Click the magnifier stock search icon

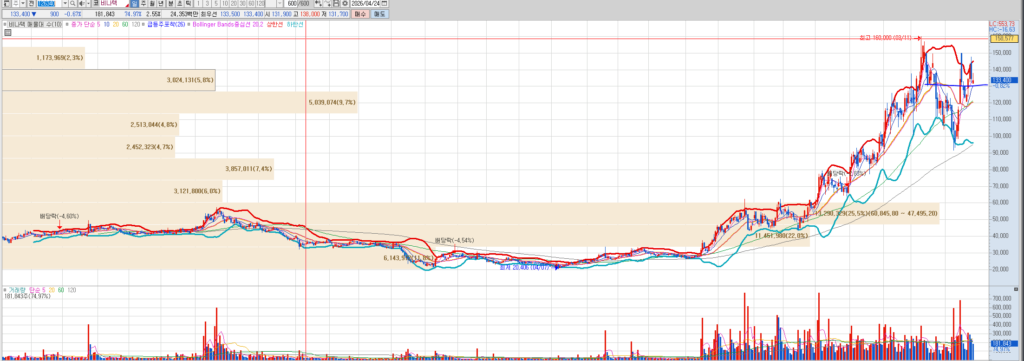click(72, 3)
